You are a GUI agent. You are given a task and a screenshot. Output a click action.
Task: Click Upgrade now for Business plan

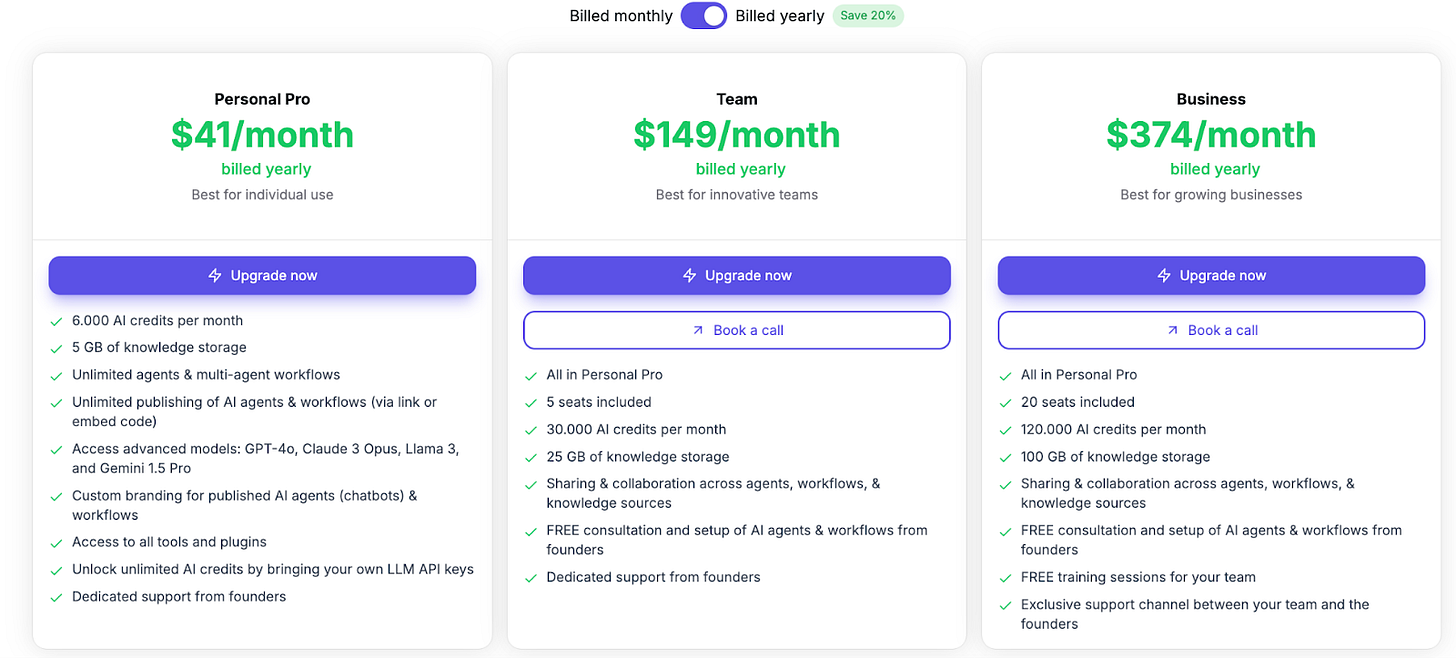click(x=1211, y=275)
